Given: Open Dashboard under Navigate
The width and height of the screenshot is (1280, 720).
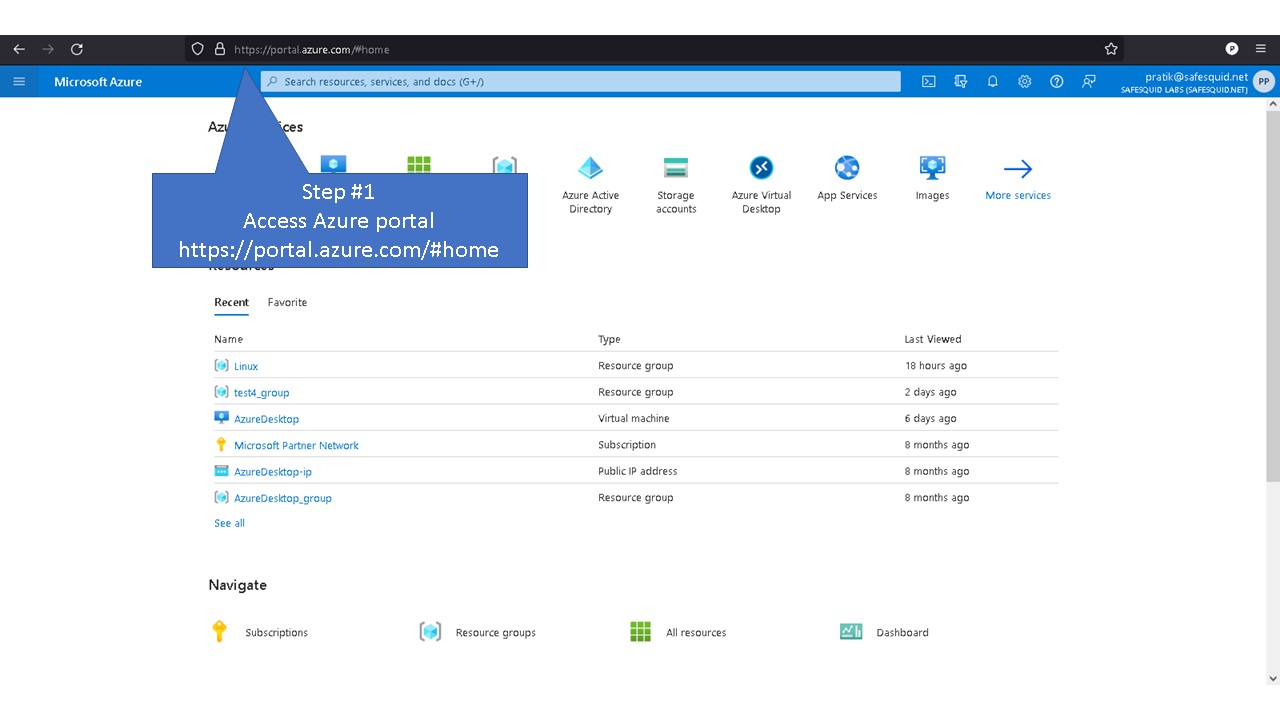Looking at the screenshot, I should tap(885, 632).
